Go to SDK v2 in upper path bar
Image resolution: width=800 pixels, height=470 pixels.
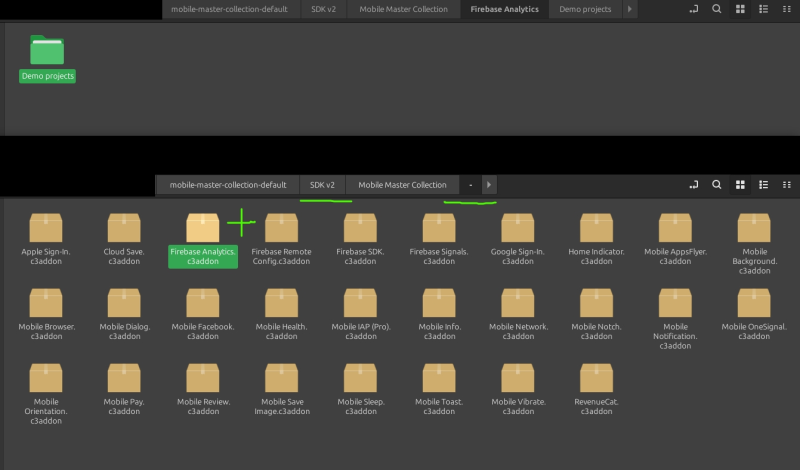click(x=323, y=9)
